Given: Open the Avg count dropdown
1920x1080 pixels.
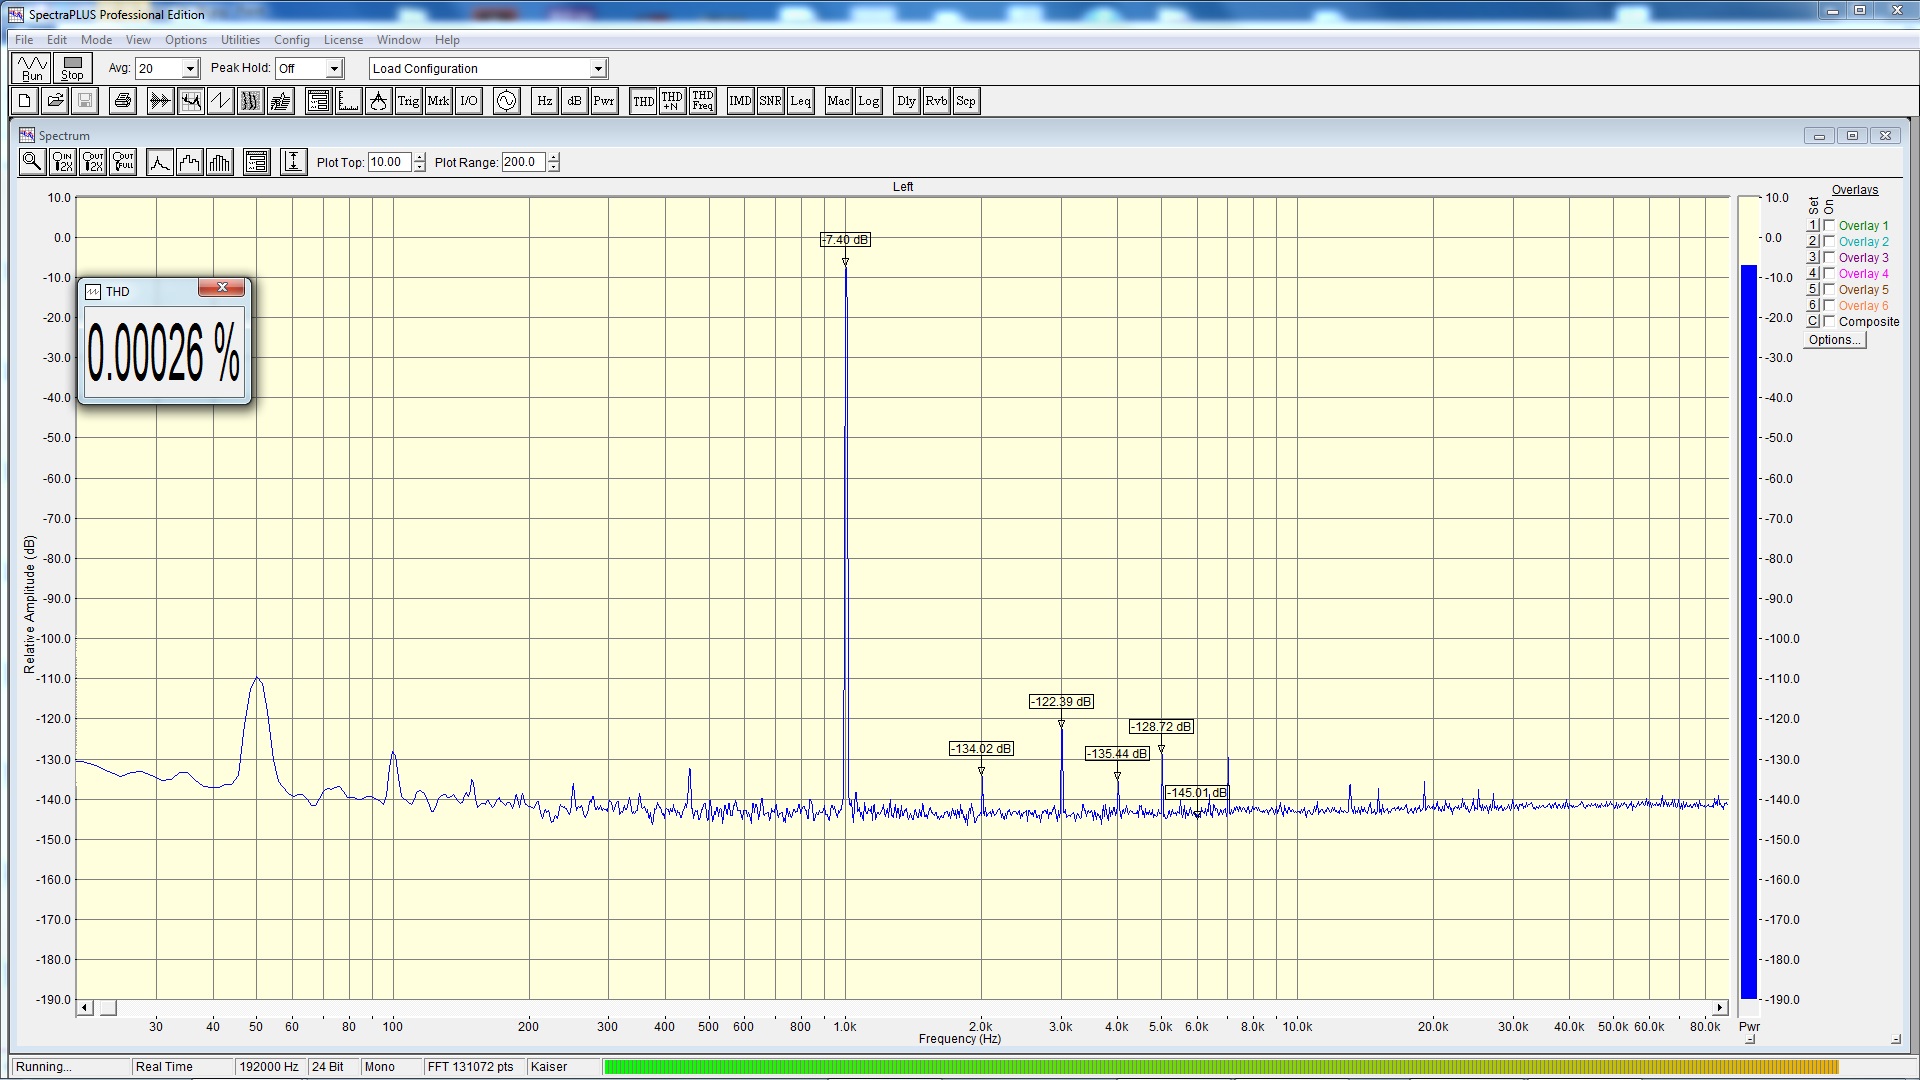Looking at the screenshot, I should pyautogui.click(x=190, y=69).
